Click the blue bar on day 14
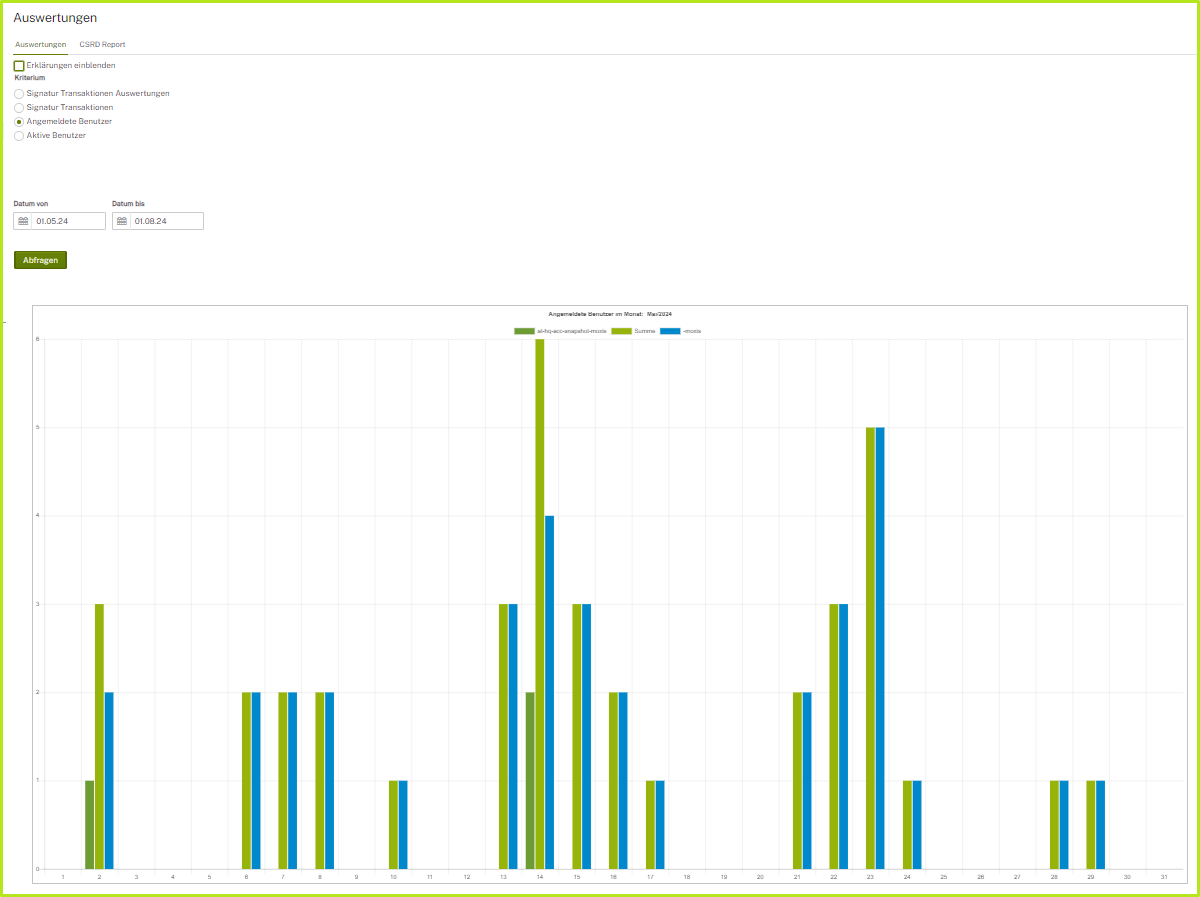1200x897 pixels. click(549, 691)
